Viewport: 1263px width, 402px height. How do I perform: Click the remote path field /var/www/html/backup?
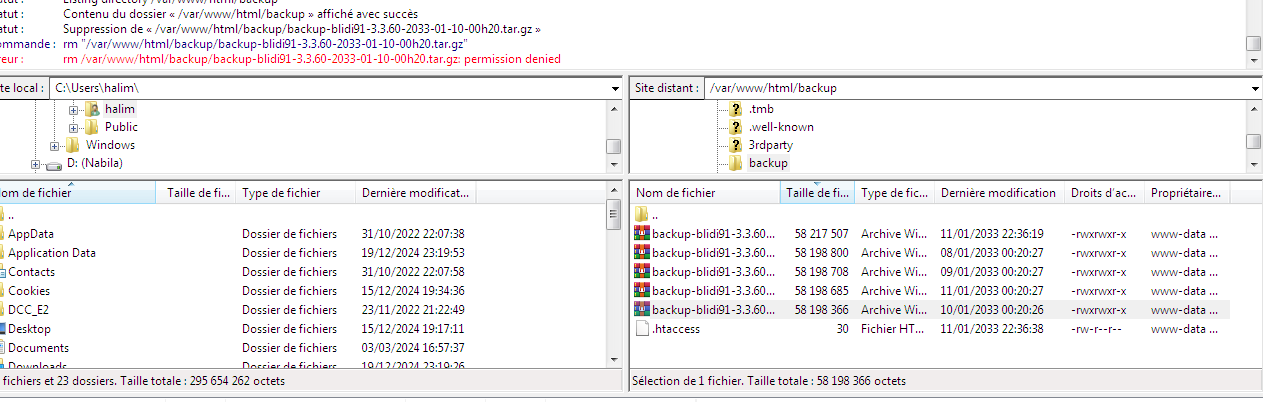click(970, 88)
